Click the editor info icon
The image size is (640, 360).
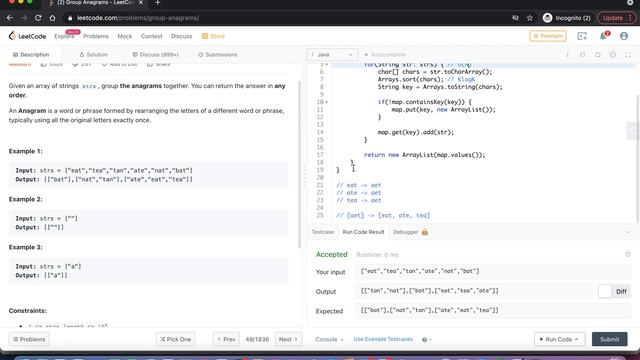coord(567,55)
